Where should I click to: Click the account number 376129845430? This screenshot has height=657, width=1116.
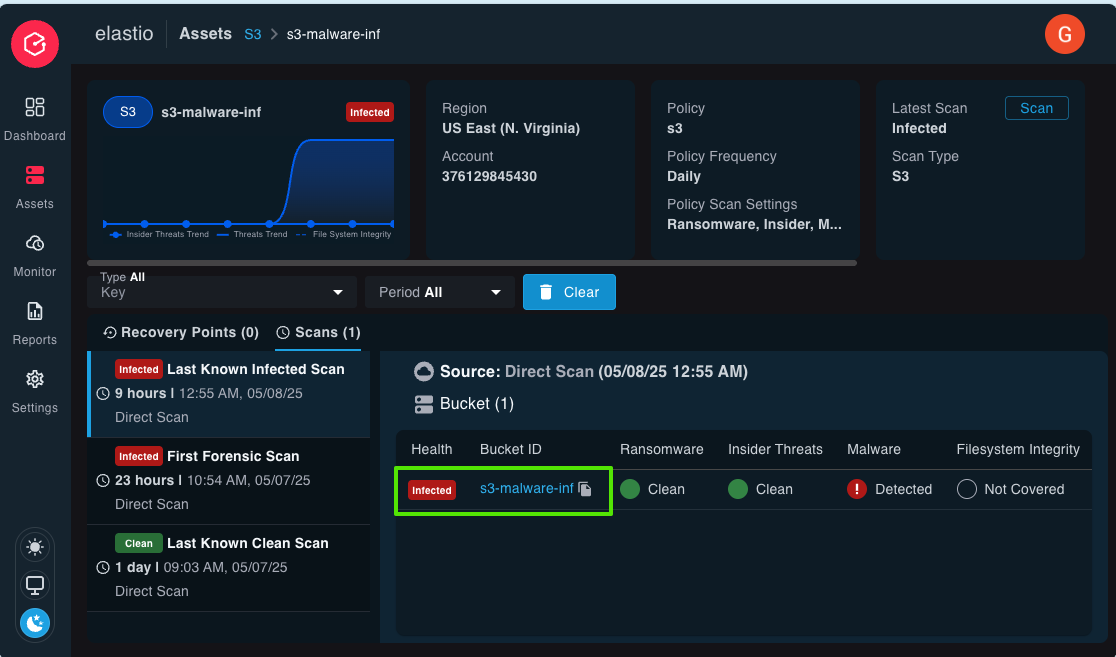490,177
